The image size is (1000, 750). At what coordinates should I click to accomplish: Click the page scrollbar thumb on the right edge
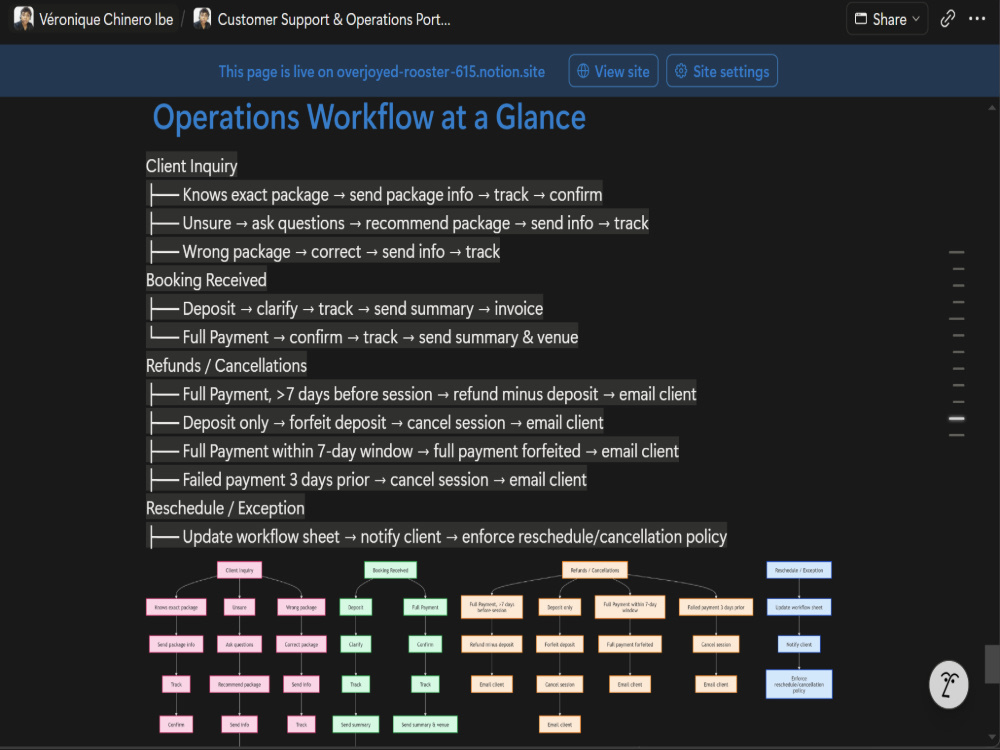coord(992,663)
